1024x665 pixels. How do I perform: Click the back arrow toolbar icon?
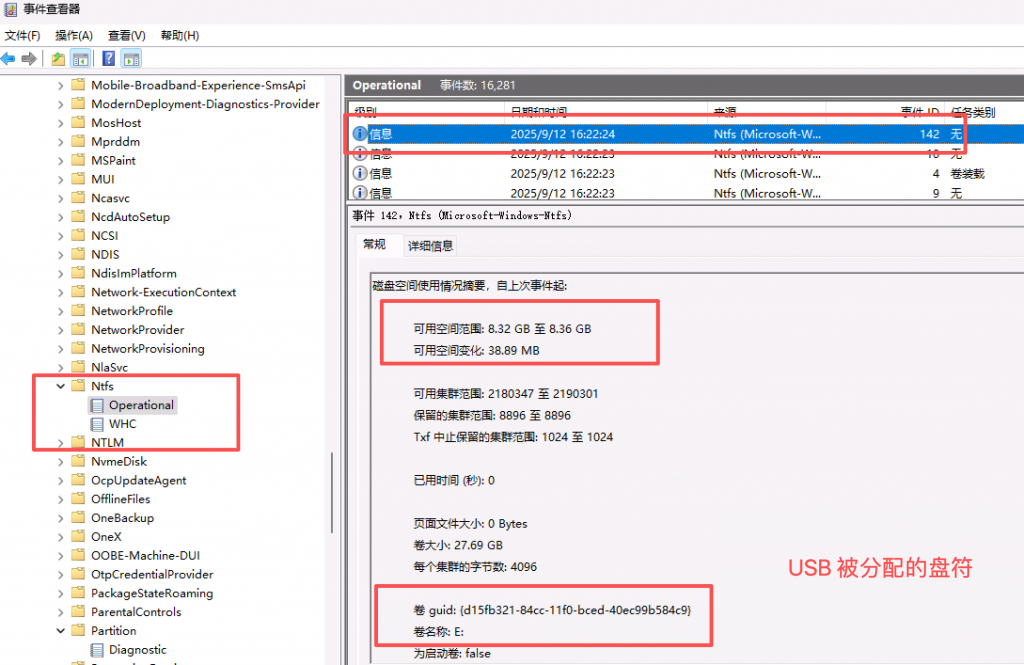(x=9, y=59)
